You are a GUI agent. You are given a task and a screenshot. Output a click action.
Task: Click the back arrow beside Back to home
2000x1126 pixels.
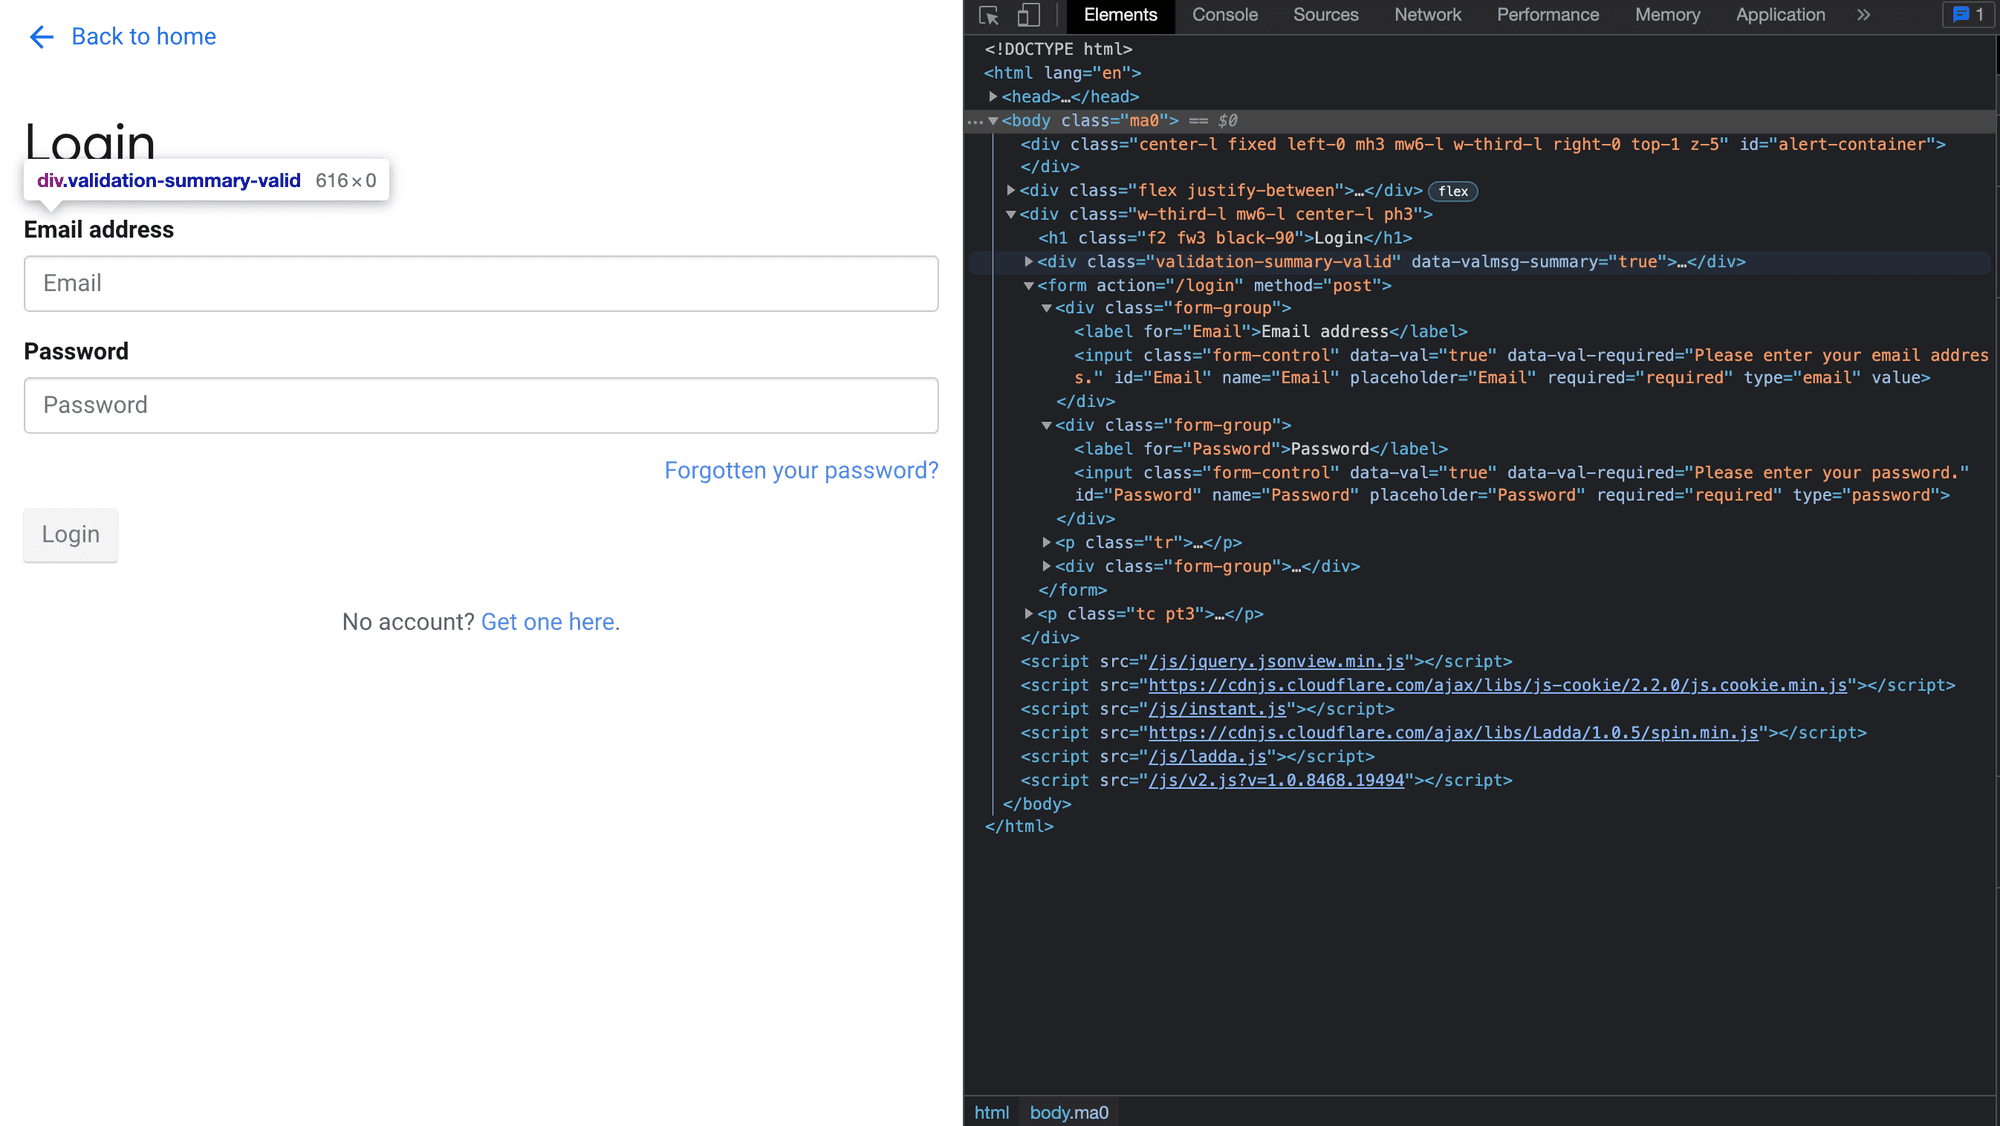(x=41, y=37)
